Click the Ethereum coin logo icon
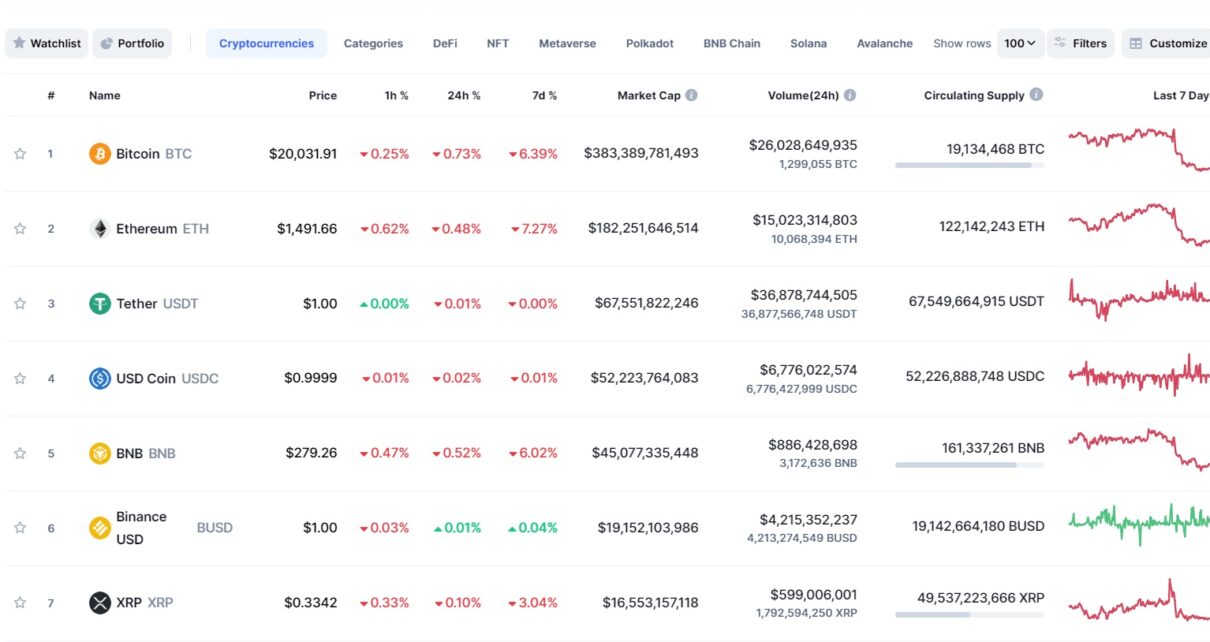 click(x=100, y=229)
